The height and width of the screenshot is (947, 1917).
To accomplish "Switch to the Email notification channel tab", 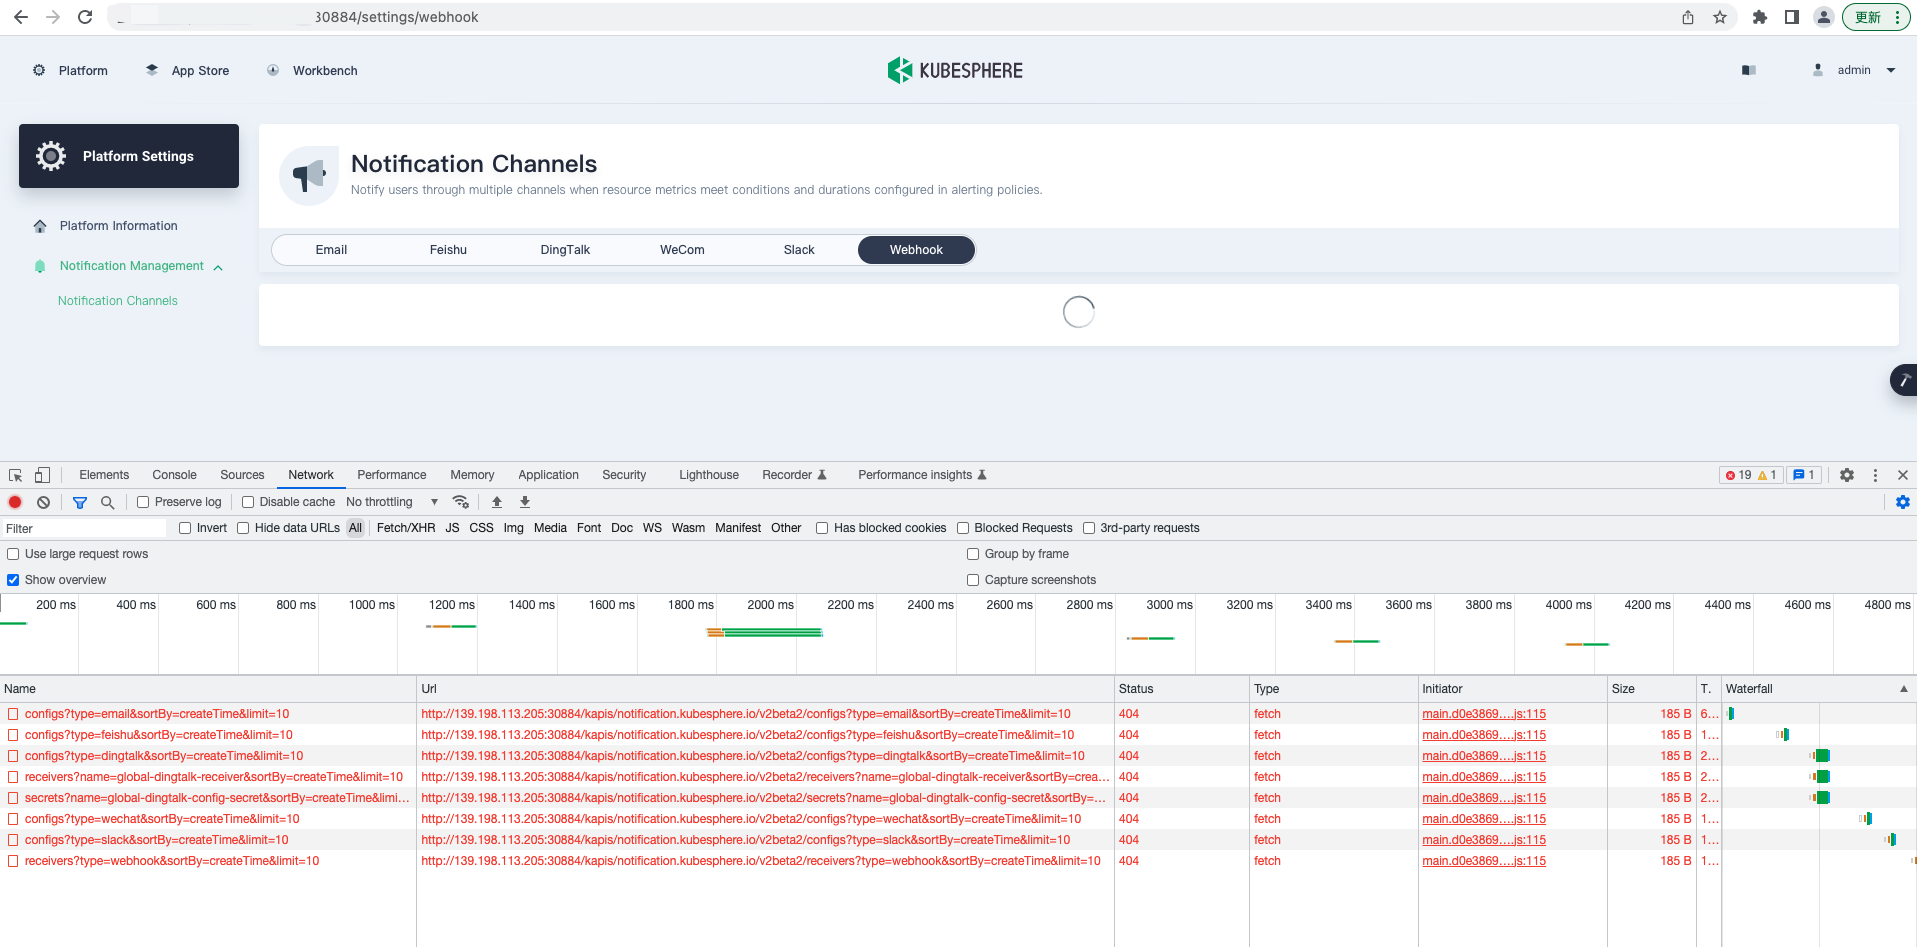I will point(330,249).
